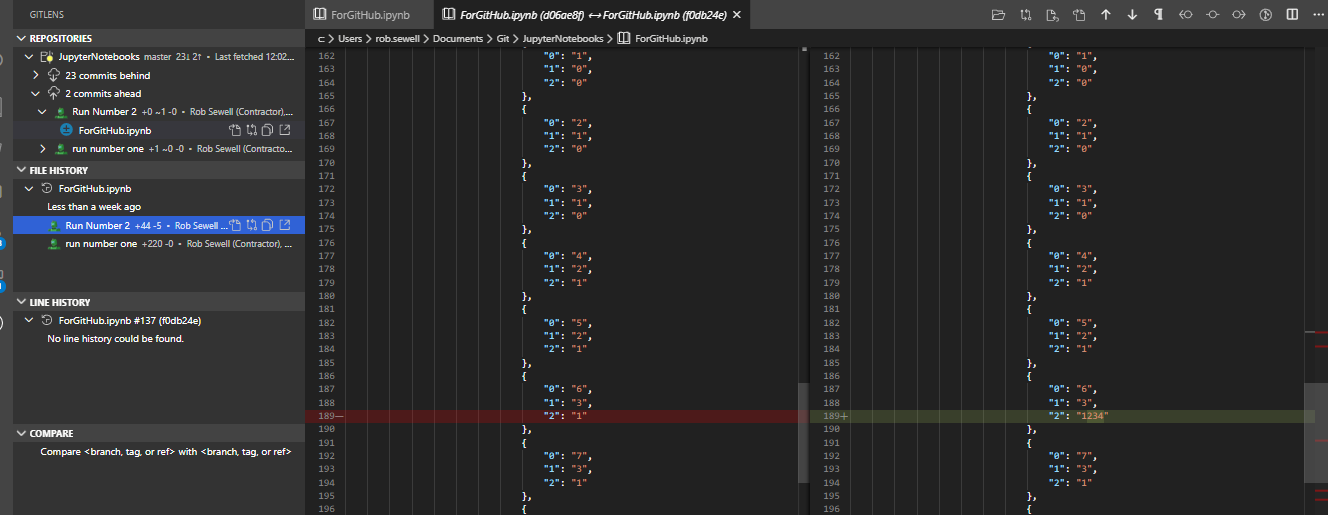Copy icon on highlighted Run Number 2 row
1328x515 pixels.
coord(268,225)
